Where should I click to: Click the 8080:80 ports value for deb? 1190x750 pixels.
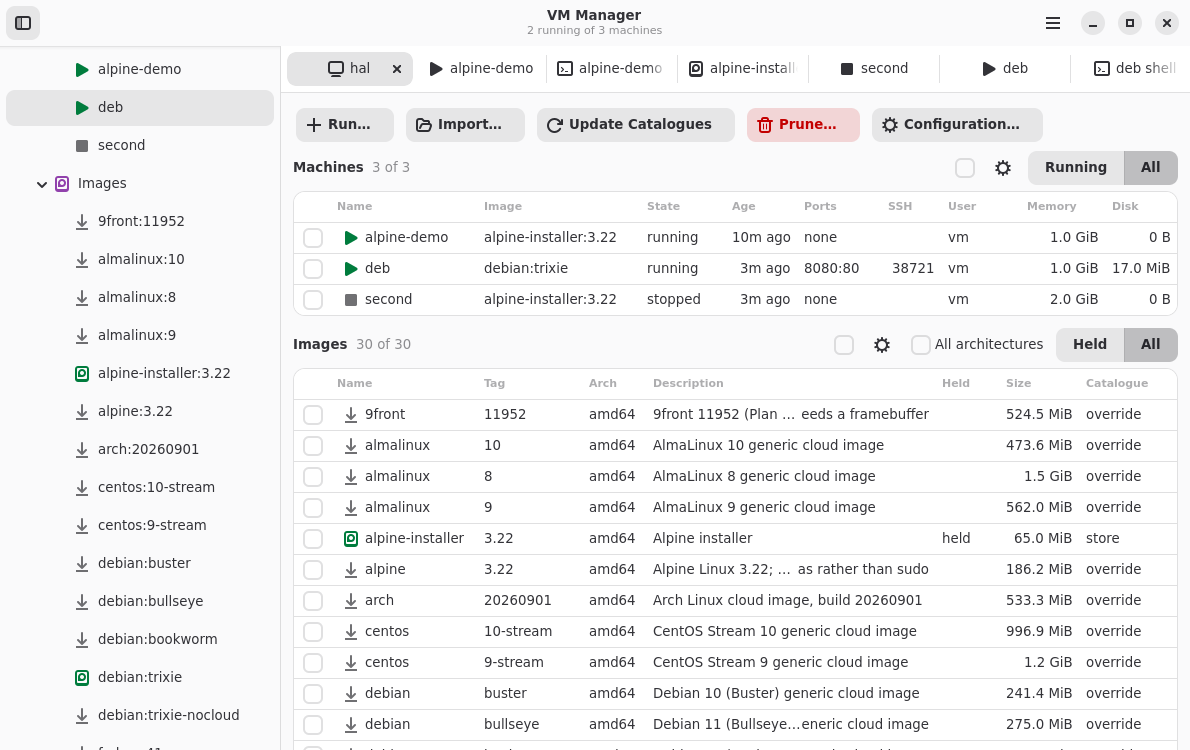click(x=831, y=269)
